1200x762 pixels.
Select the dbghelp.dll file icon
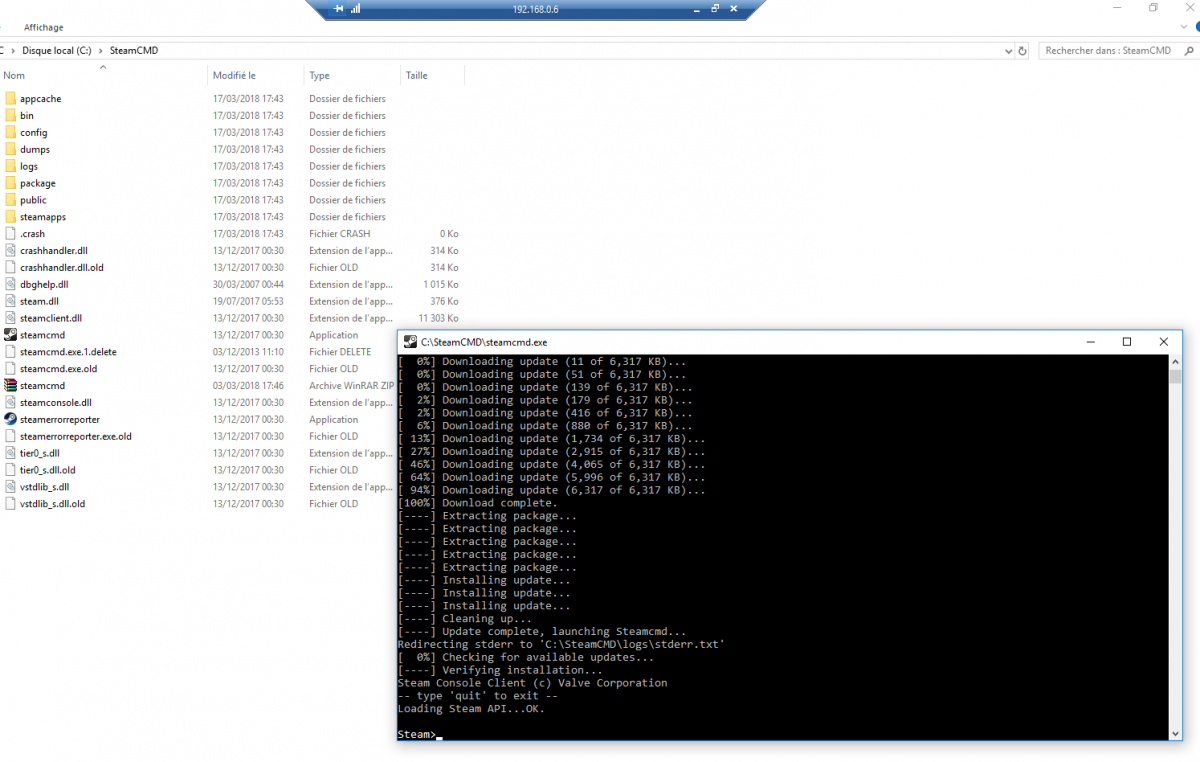point(10,285)
